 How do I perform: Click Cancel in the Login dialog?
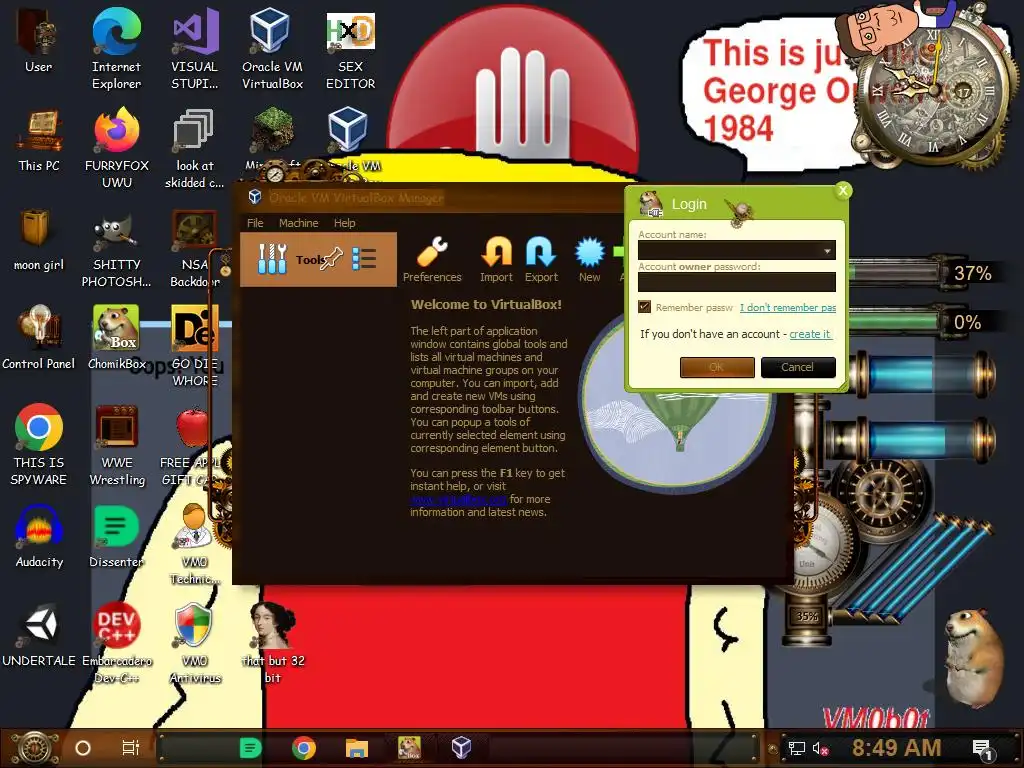(797, 367)
